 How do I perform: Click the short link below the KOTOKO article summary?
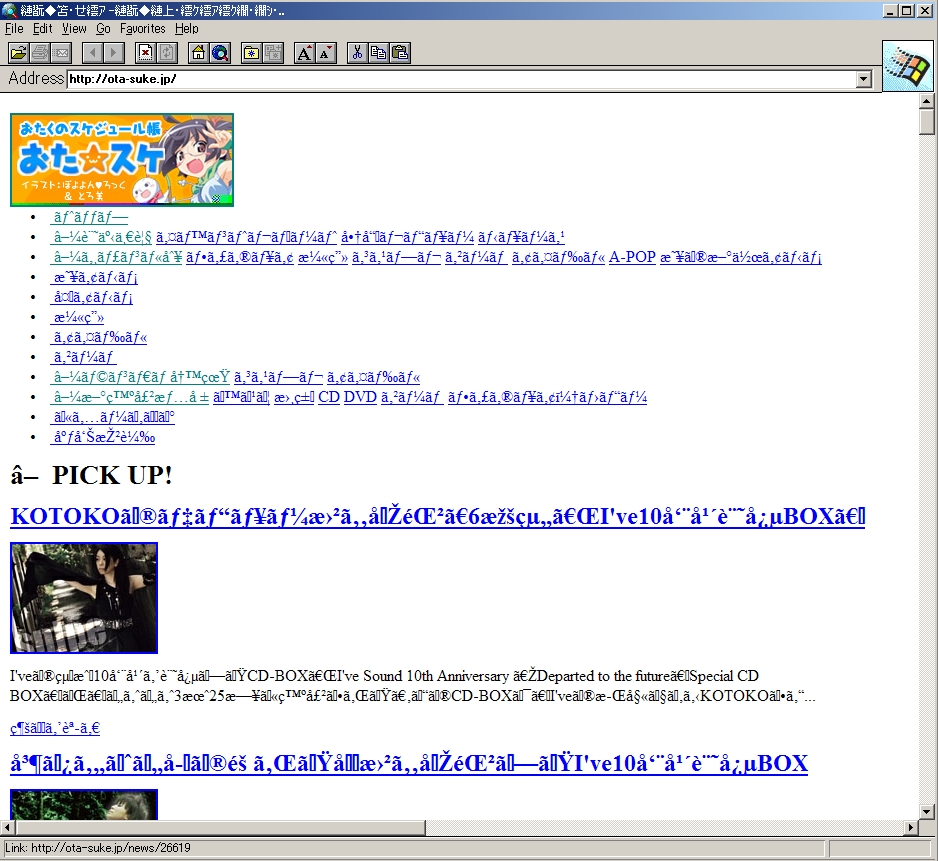click(55, 728)
